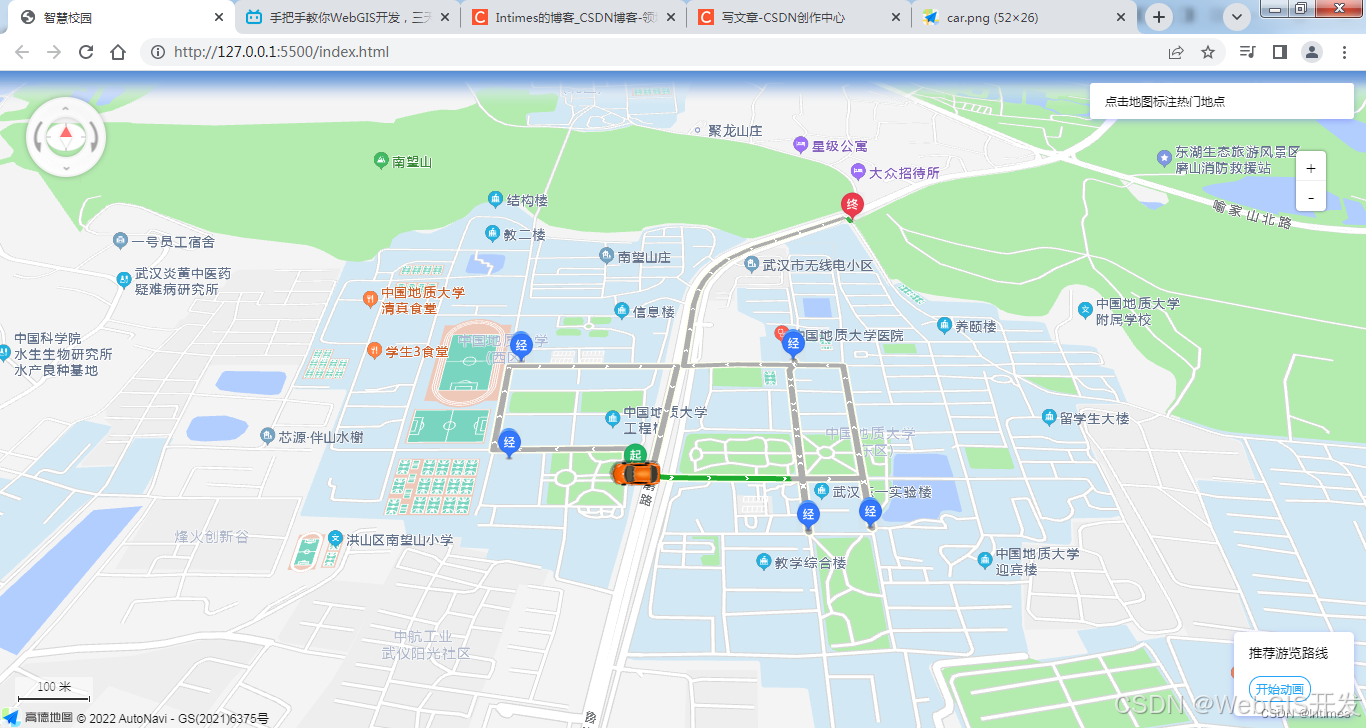Screen dimensions: 1366x728
Task: Click the 武汉市无线电小区 POI icon
Action: click(x=752, y=264)
